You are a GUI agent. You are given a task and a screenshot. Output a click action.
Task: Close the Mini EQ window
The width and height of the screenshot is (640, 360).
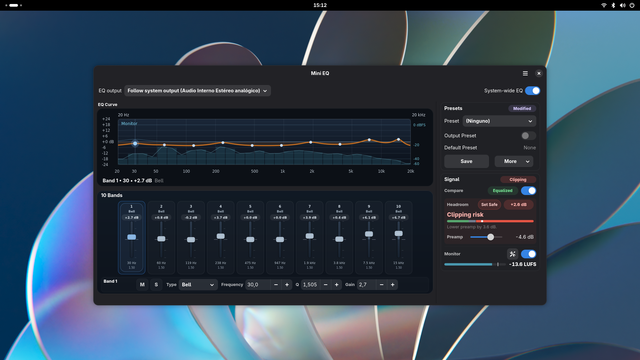click(539, 73)
